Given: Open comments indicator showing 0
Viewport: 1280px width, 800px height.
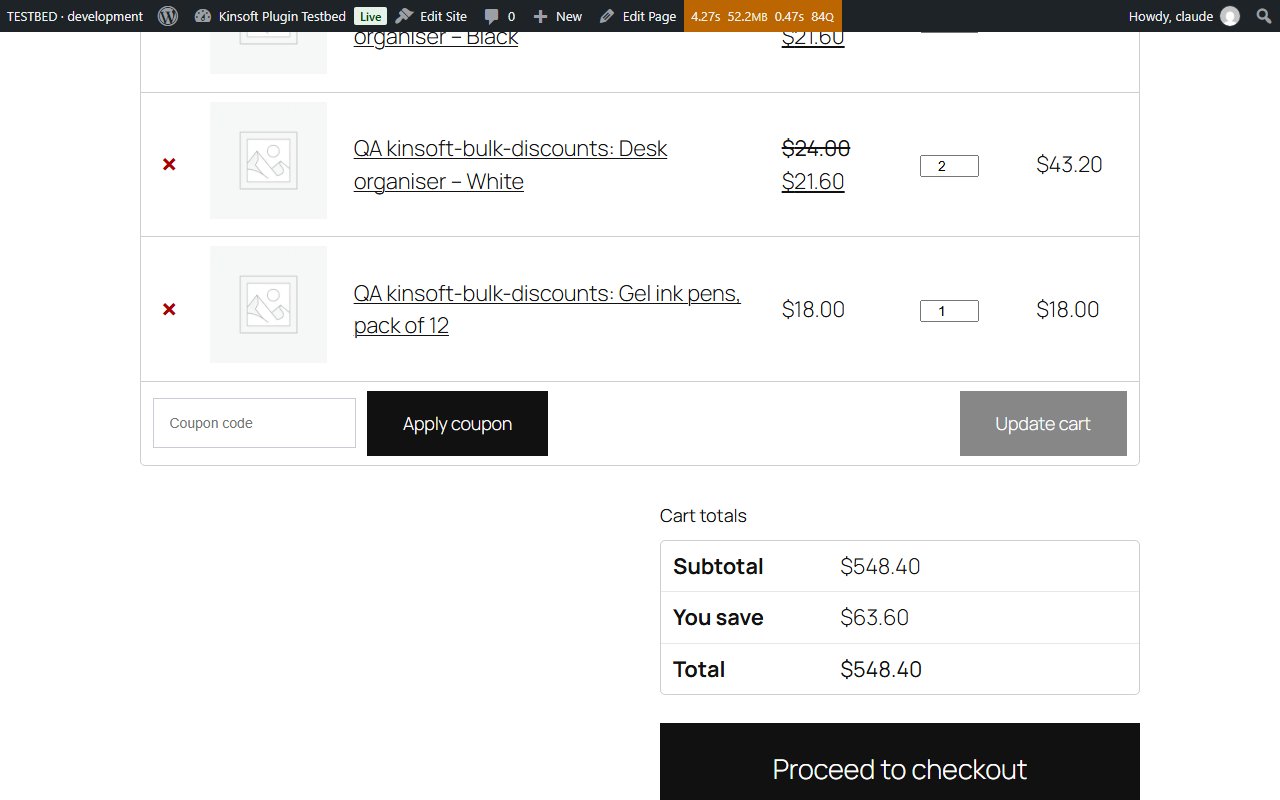Looking at the screenshot, I should [x=500, y=16].
